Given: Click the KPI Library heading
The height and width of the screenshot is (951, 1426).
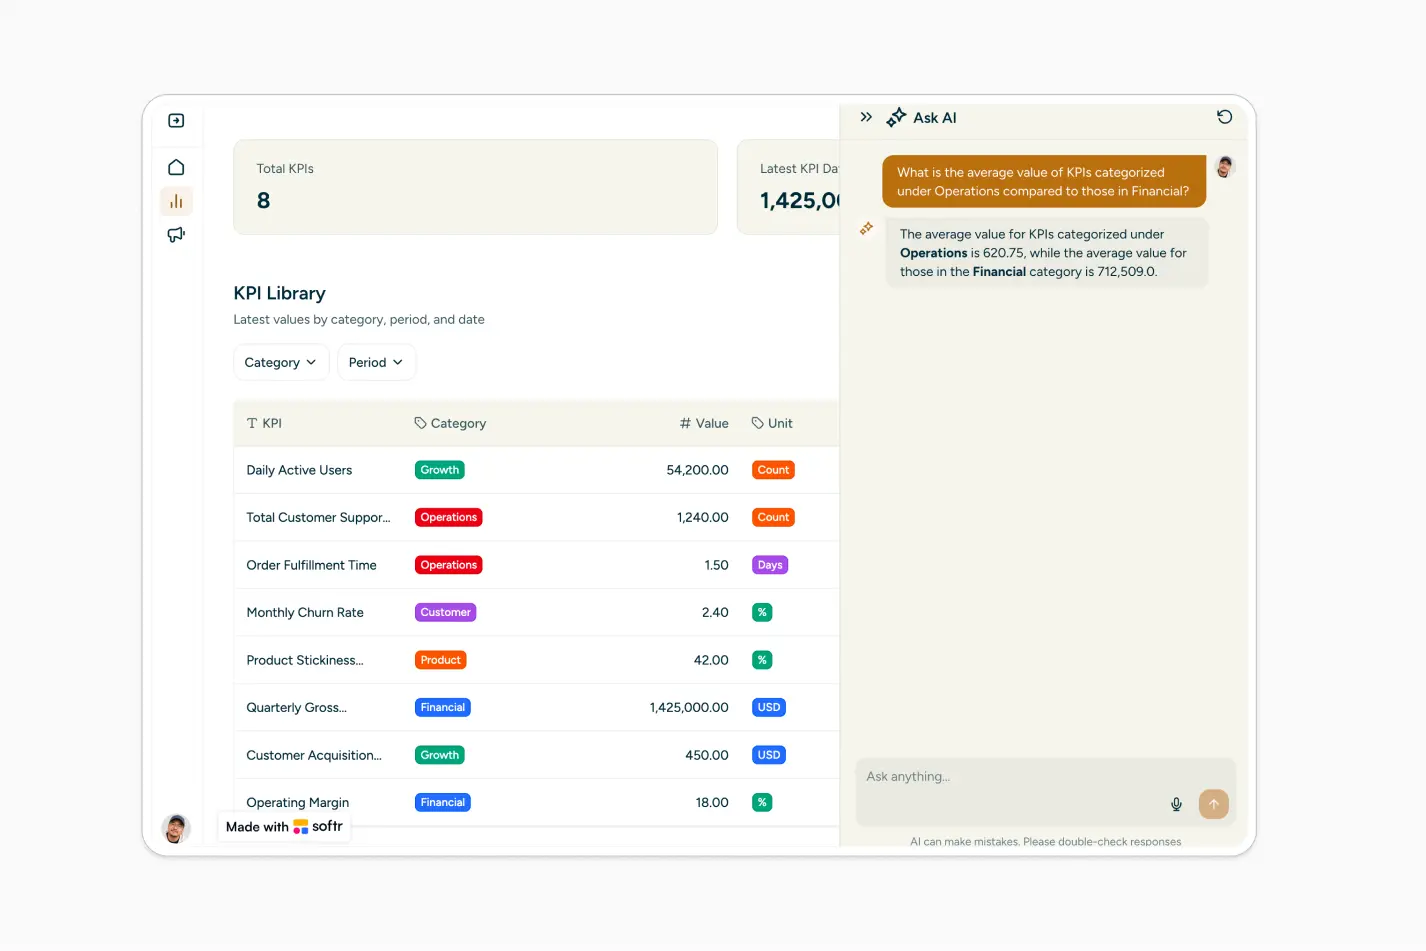Looking at the screenshot, I should 279,293.
